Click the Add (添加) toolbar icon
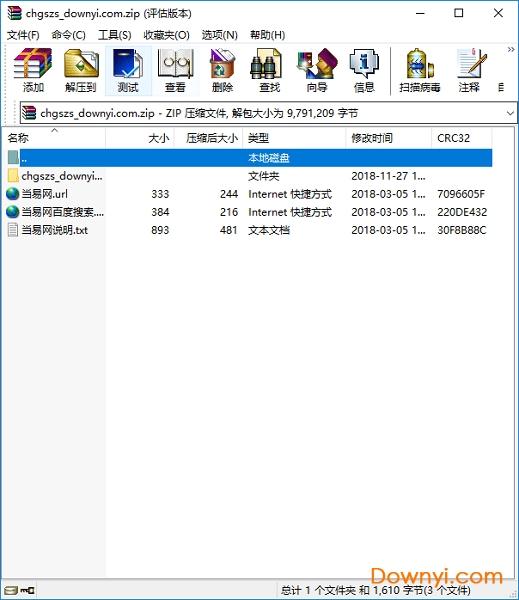The width and height of the screenshot is (519, 600). tap(33, 70)
